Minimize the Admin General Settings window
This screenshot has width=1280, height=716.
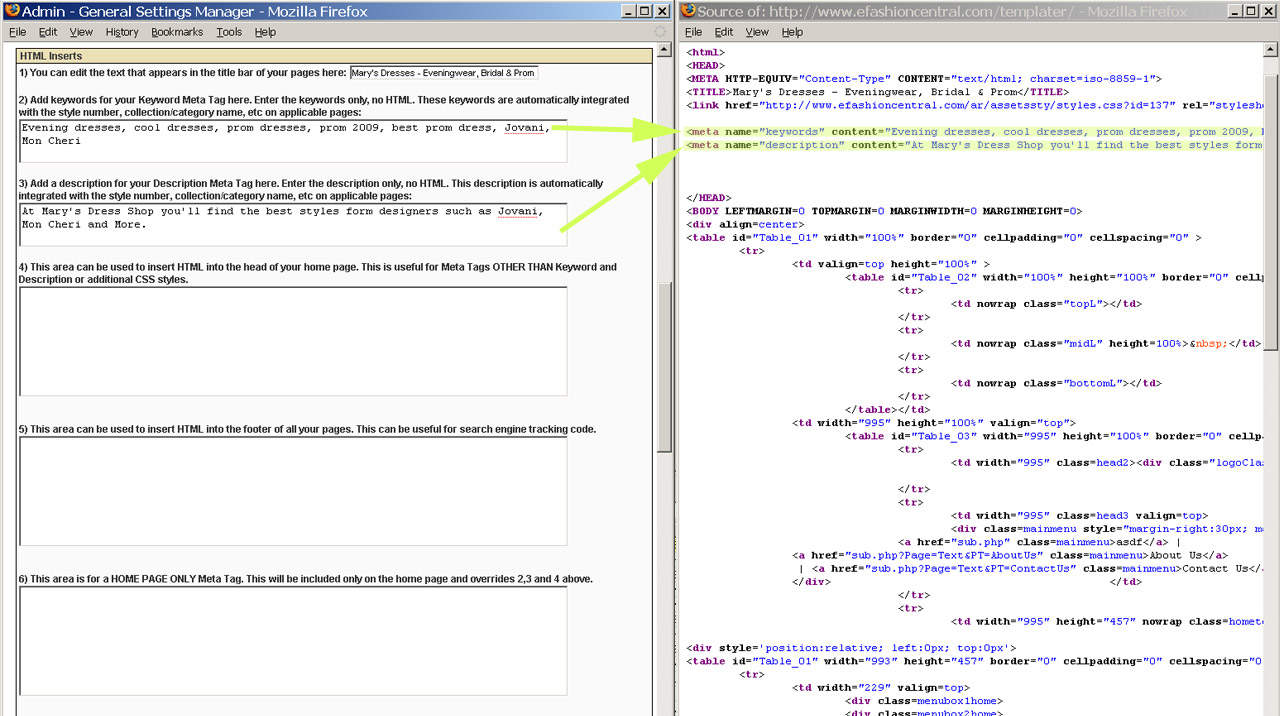pos(626,11)
